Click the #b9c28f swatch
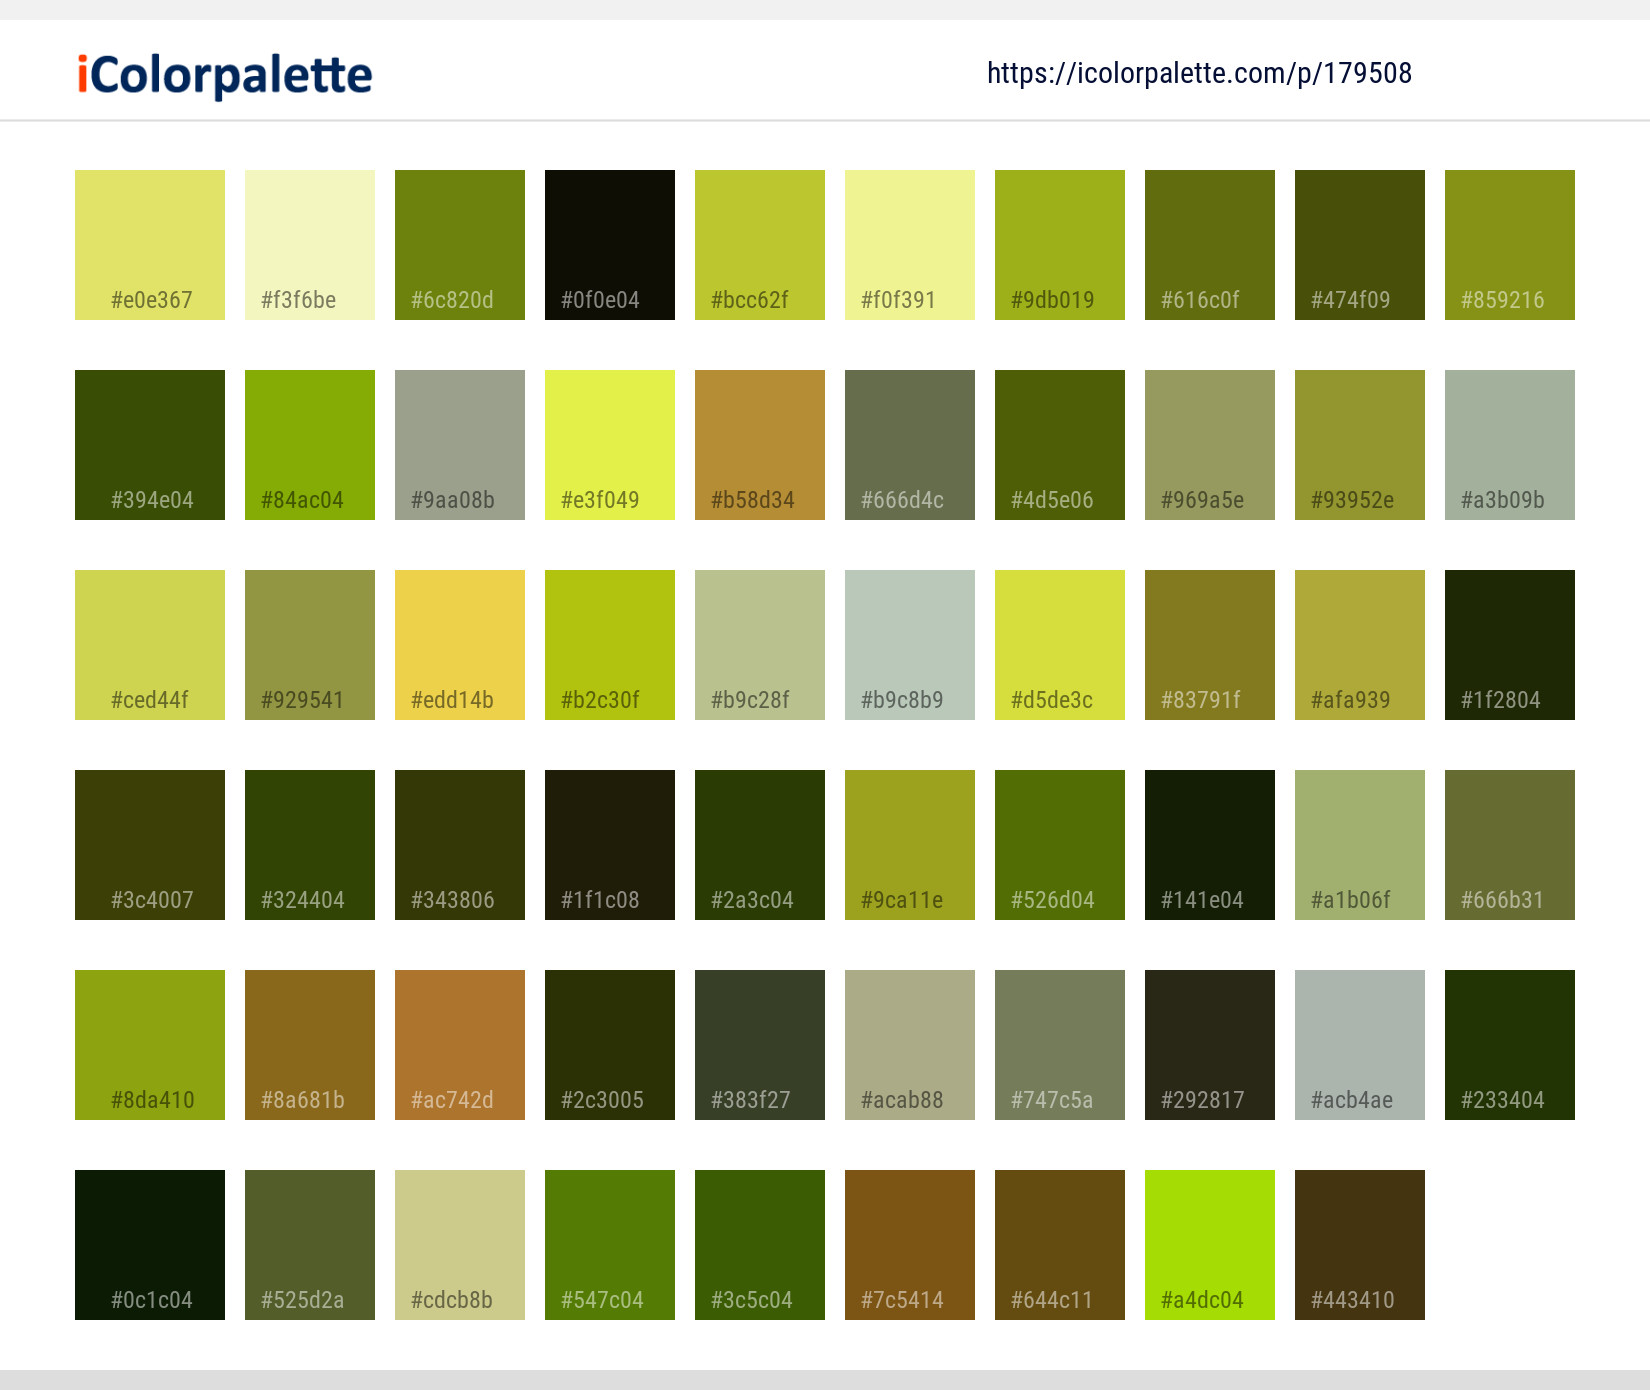Image resolution: width=1650 pixels, height=1390 pixels. 760,645
